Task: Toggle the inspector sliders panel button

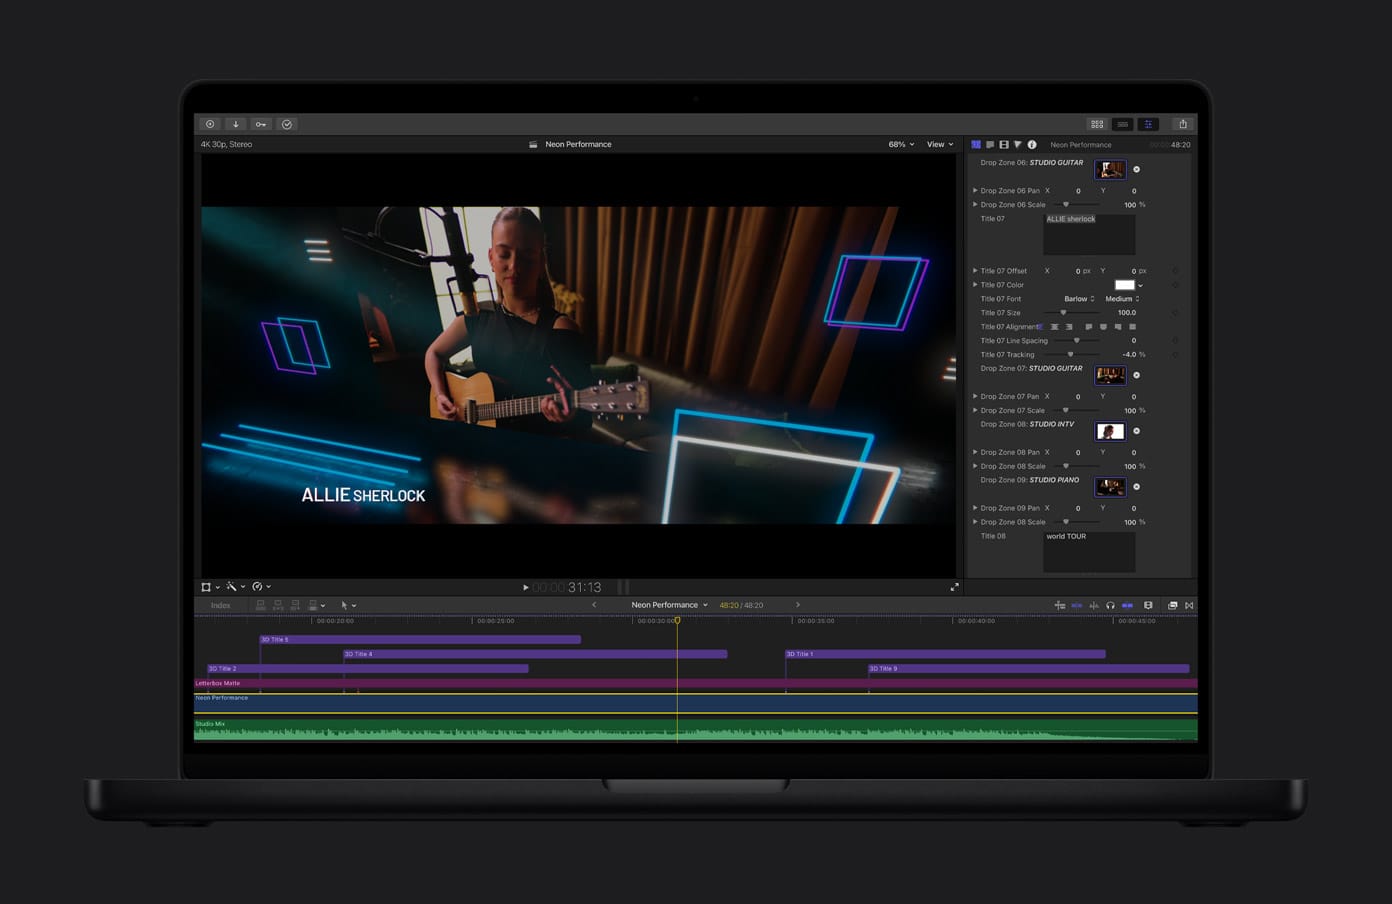Action: click(x=1148, y=124)
